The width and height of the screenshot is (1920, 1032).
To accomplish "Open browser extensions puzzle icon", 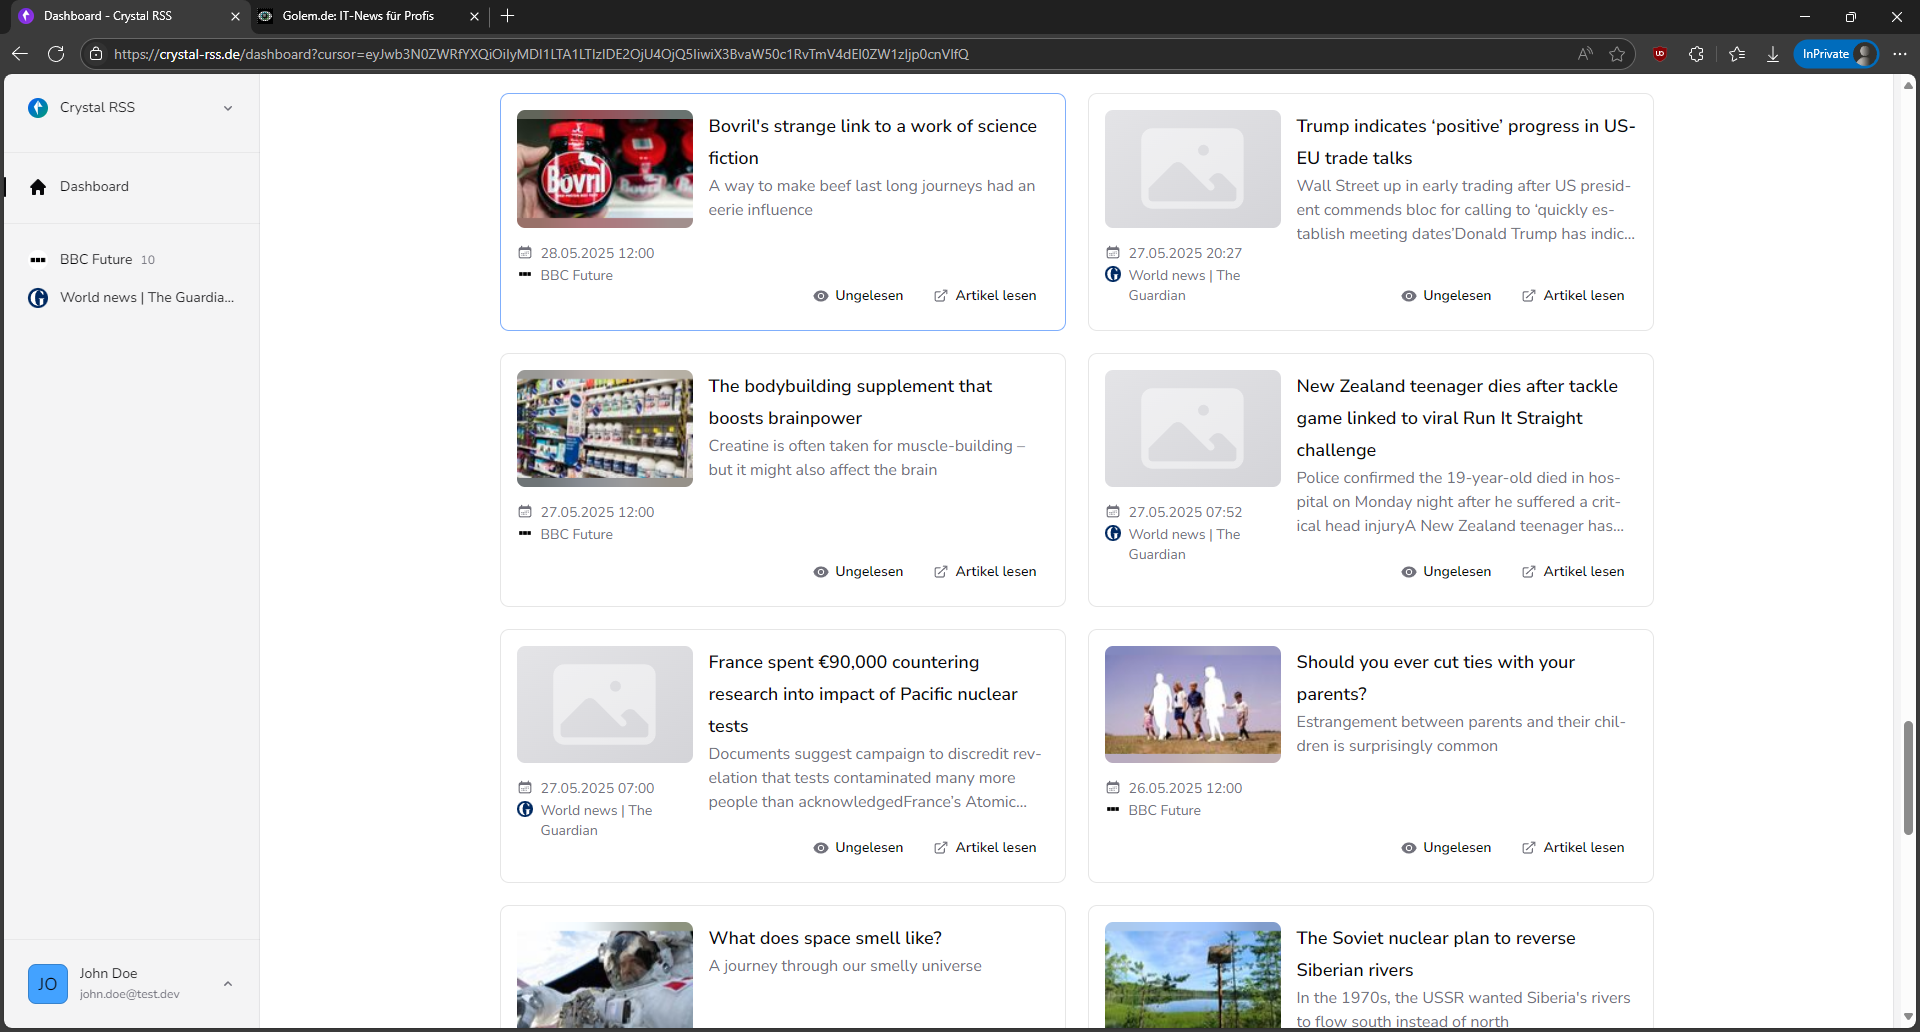I will pos(1696,54).
